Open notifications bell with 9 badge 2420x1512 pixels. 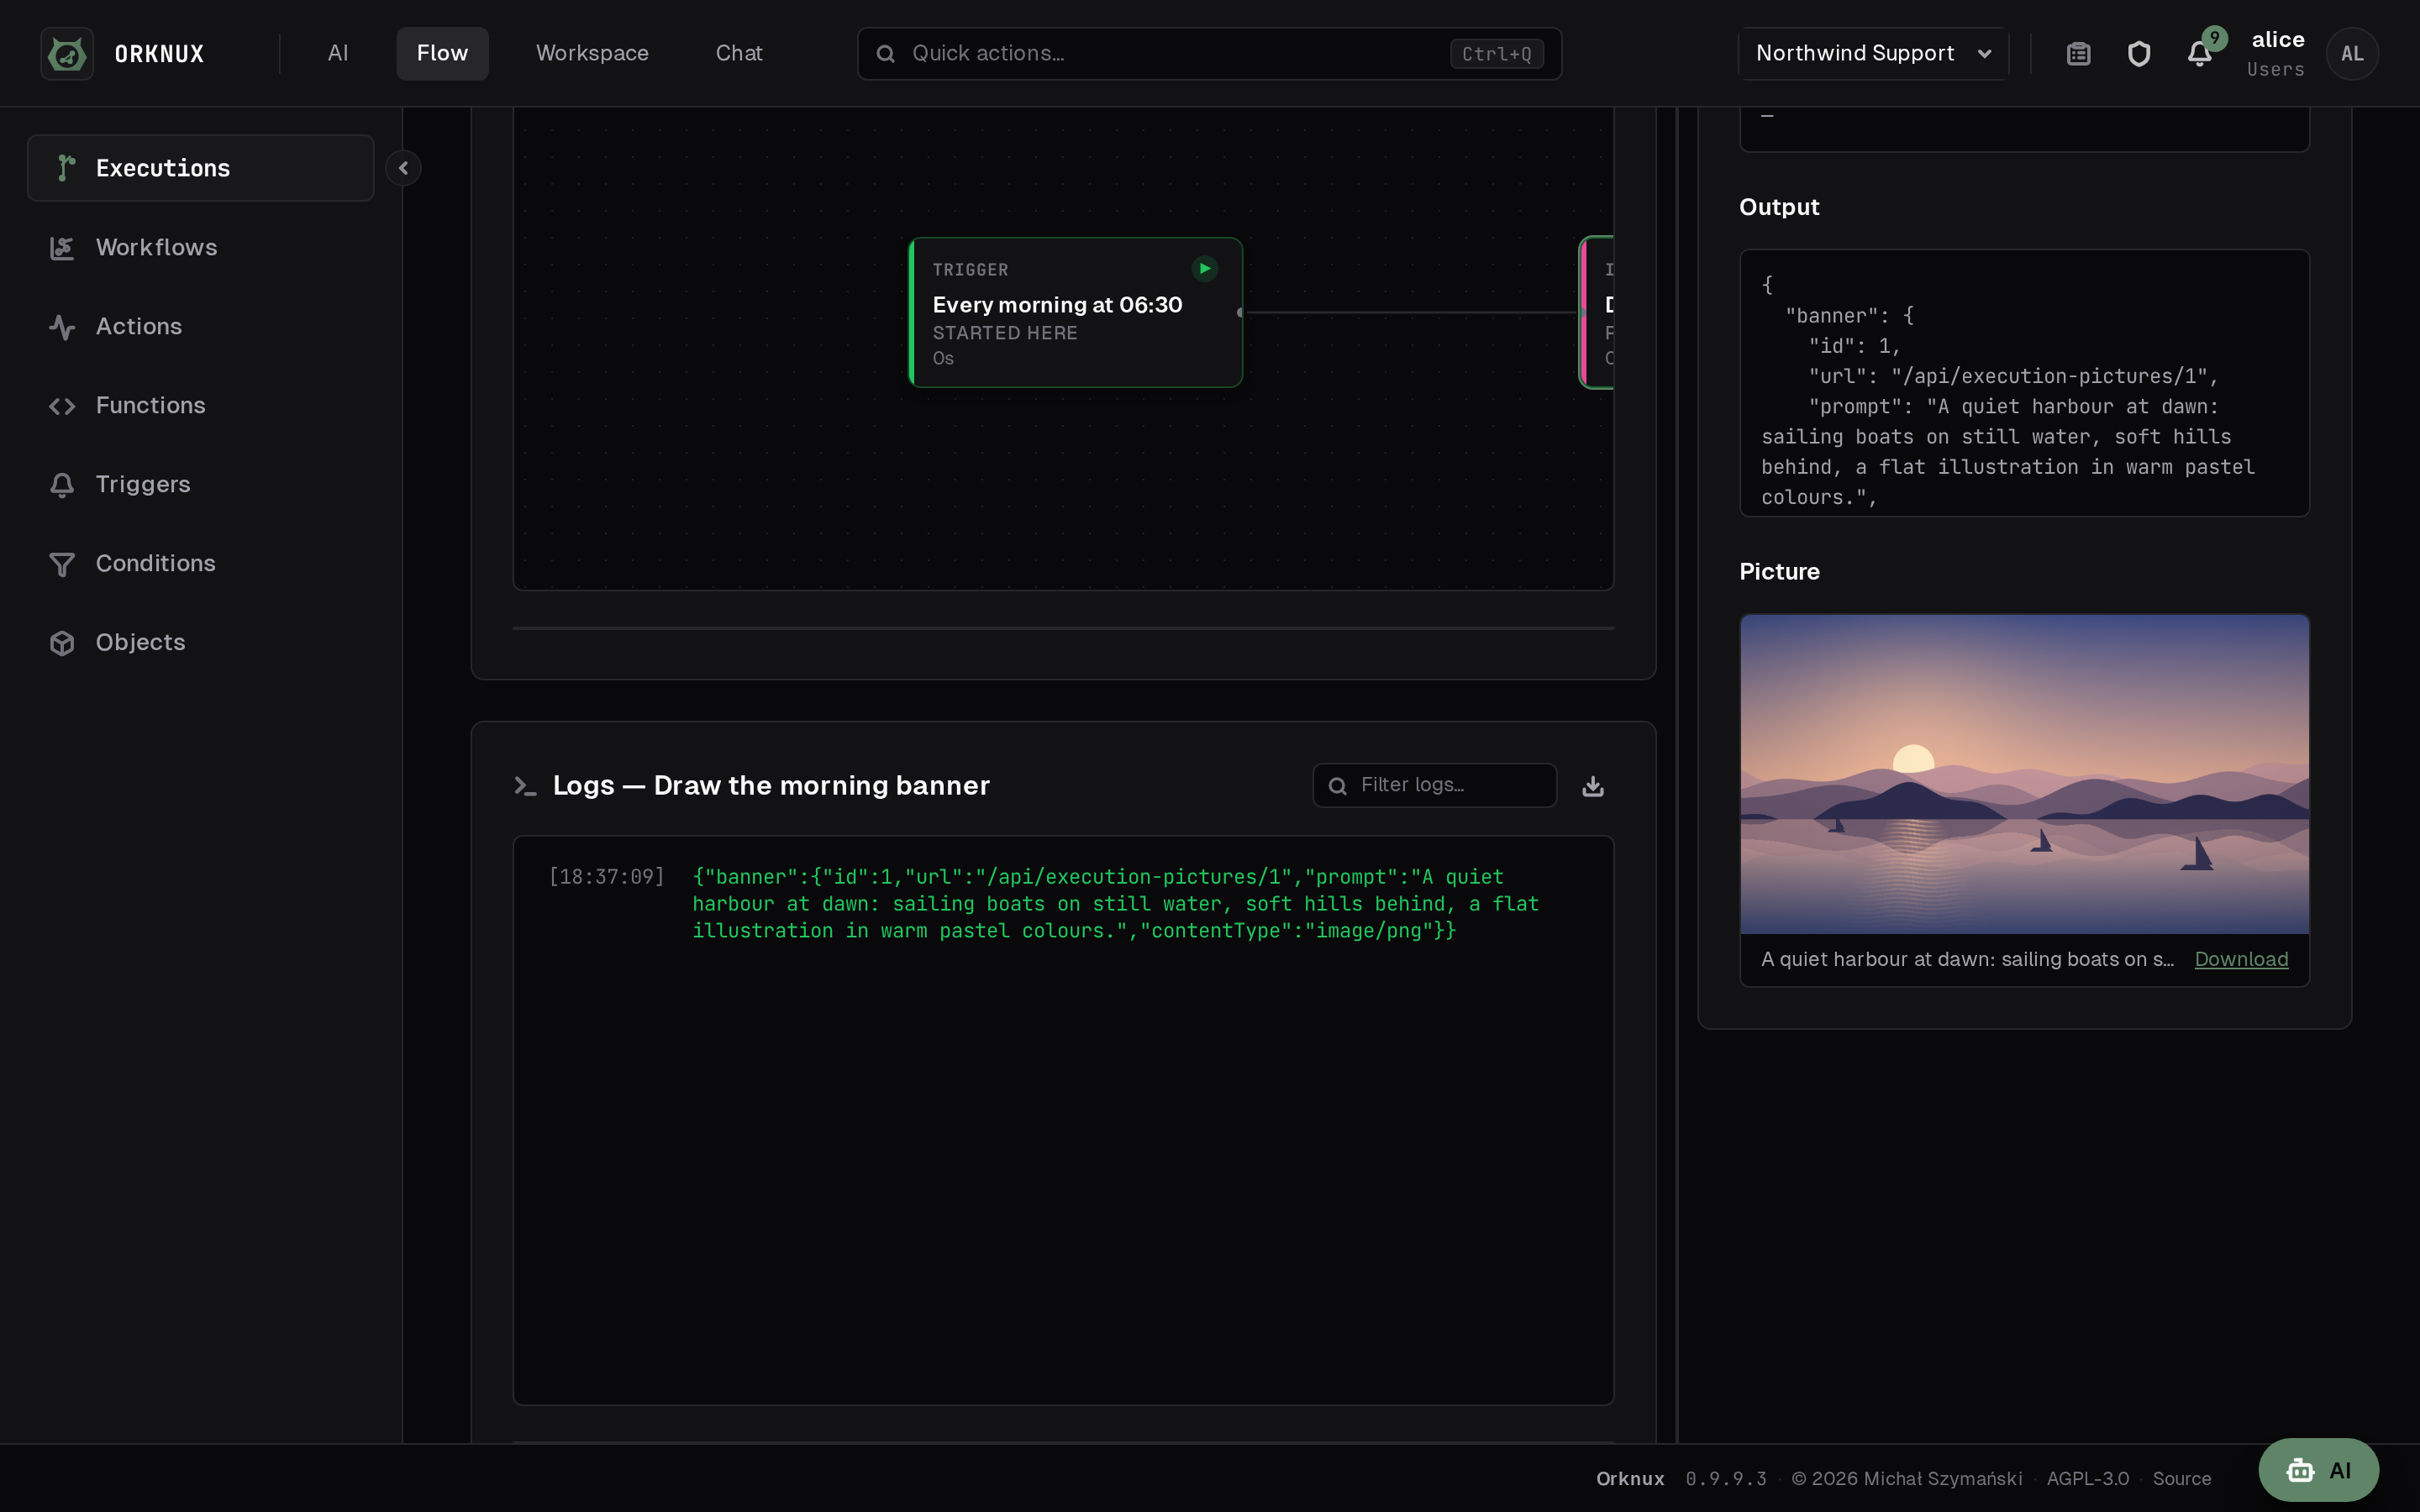pos(2199,53)
